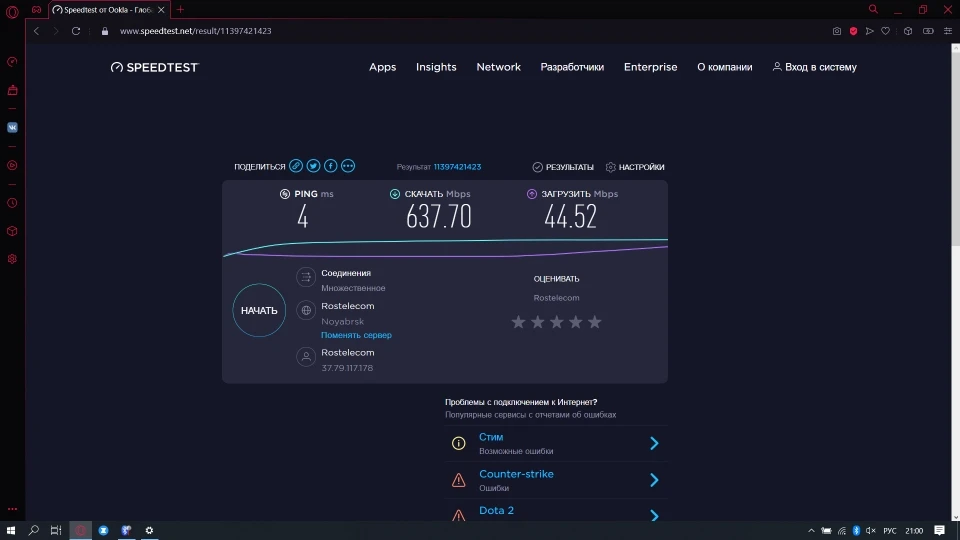This screenshot has width=960, height=540.
Task: Copy the result link via share icon
Action: click(296, 166)
